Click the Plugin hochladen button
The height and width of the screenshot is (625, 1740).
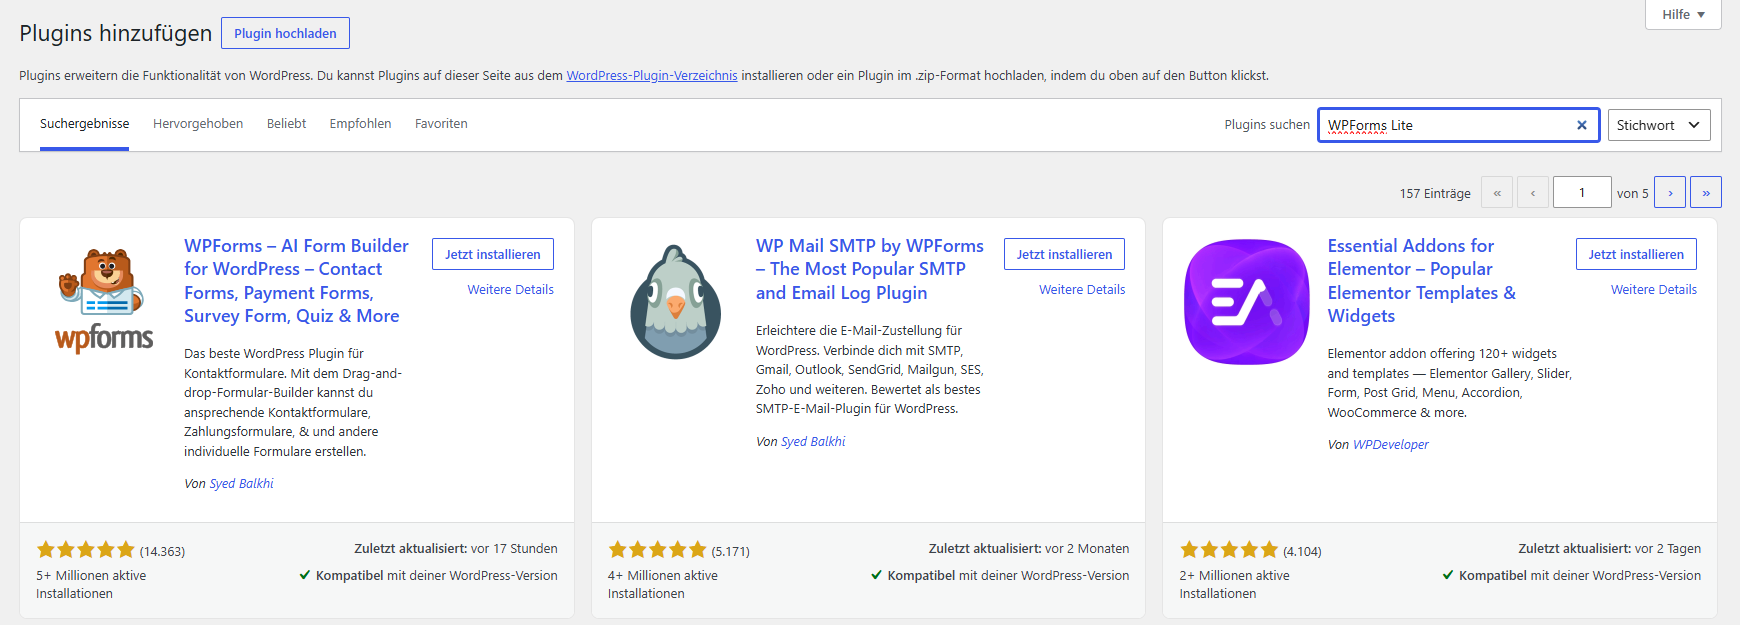coord(285,33)
